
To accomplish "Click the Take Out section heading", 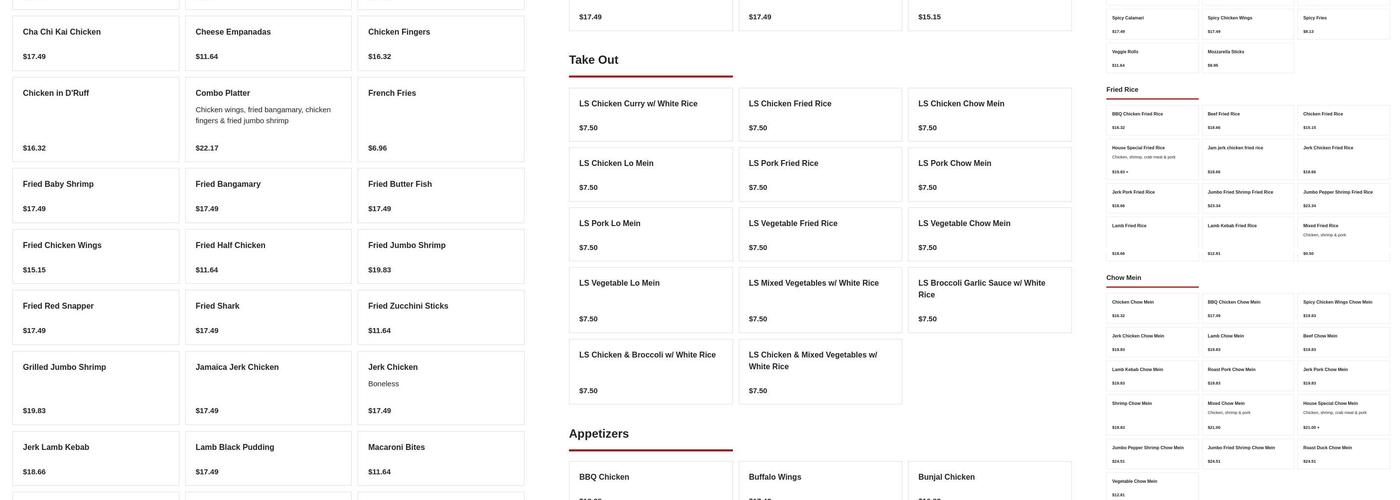I will click(x=594, y=60).
